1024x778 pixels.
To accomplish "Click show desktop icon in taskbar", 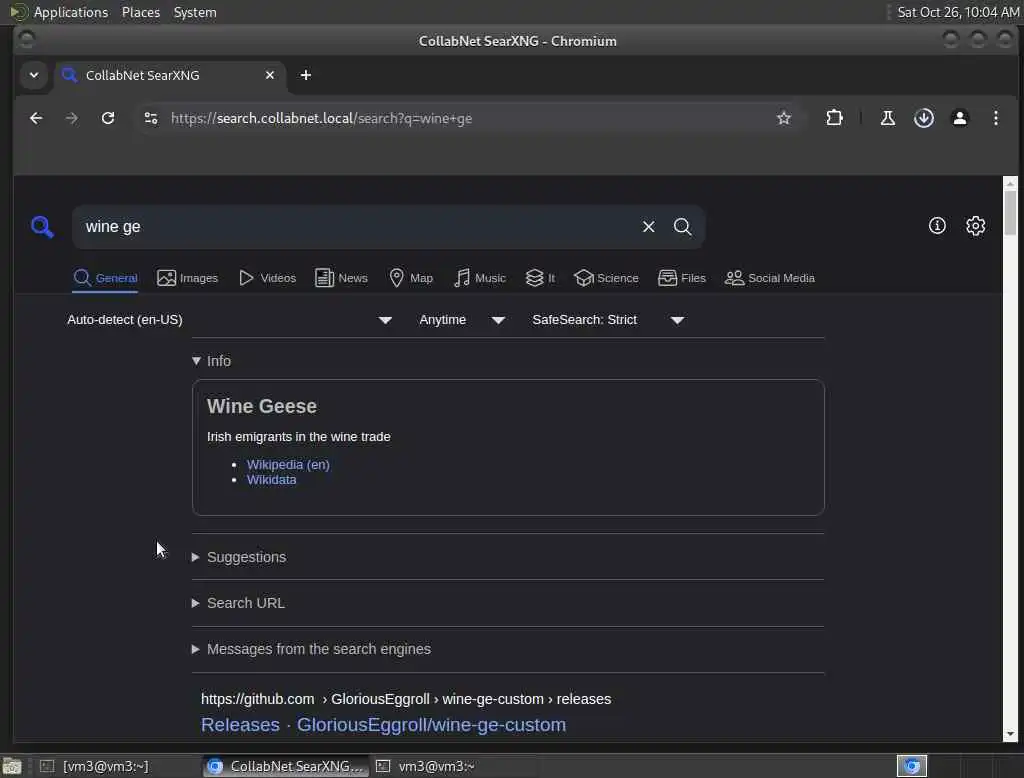I will click(12, 766).
